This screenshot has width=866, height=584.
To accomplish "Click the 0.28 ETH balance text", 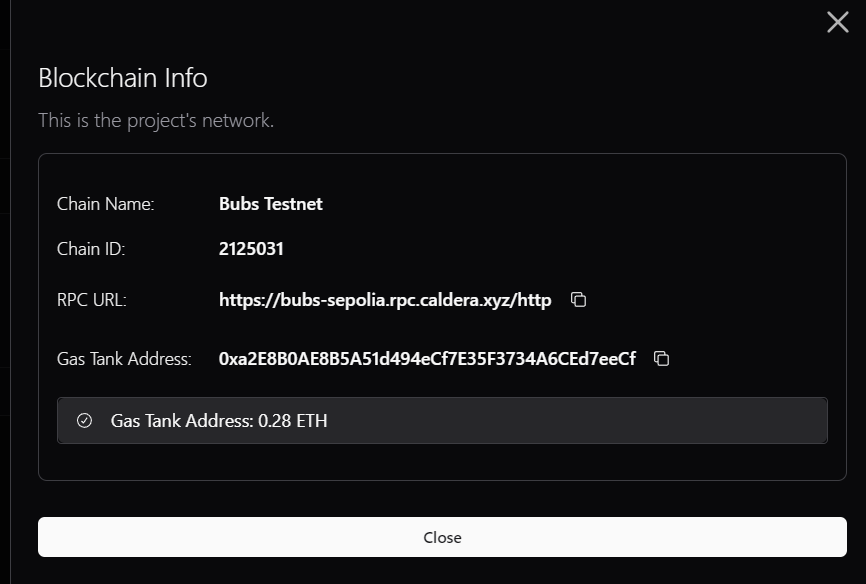I will [x=292, y=421].
